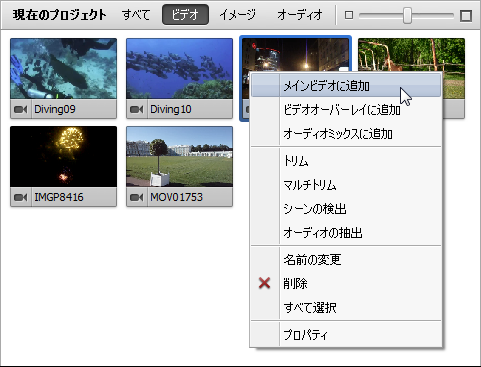The width and height of the screenshot is (481, 367).
Task: Open プロパティ from the context menu
Action: coord(346,335)
